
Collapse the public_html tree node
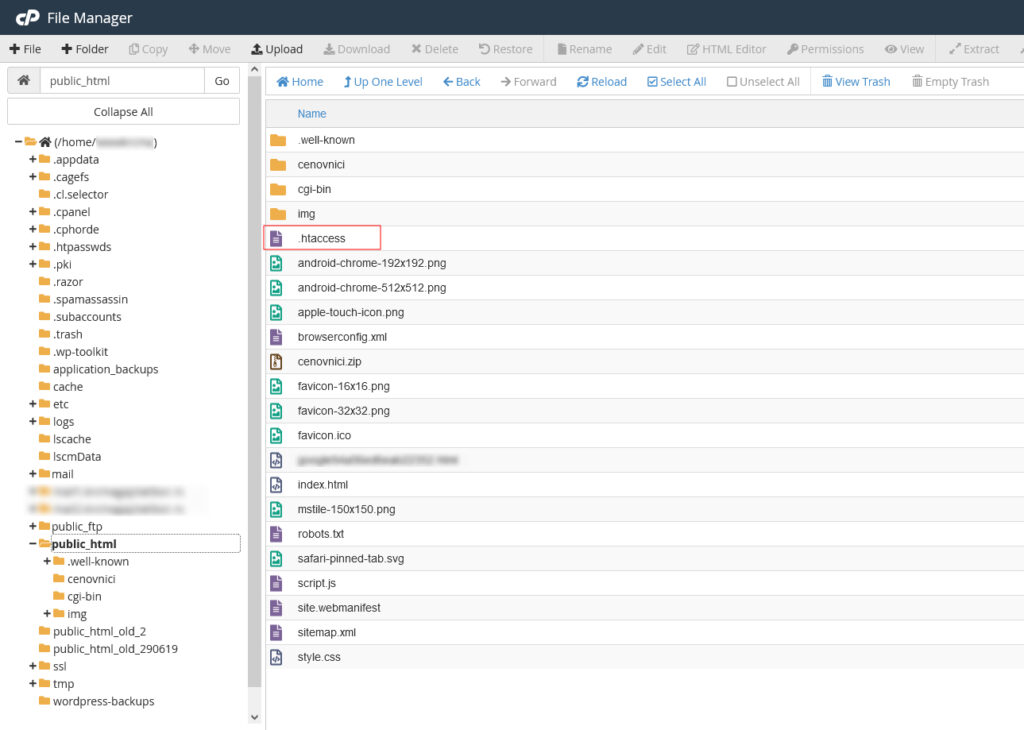click(33, 544)
